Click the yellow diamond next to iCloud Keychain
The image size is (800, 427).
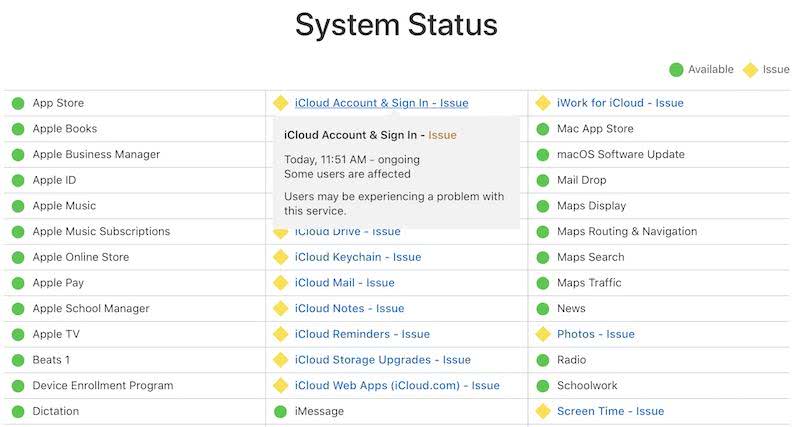click(281, 257)
